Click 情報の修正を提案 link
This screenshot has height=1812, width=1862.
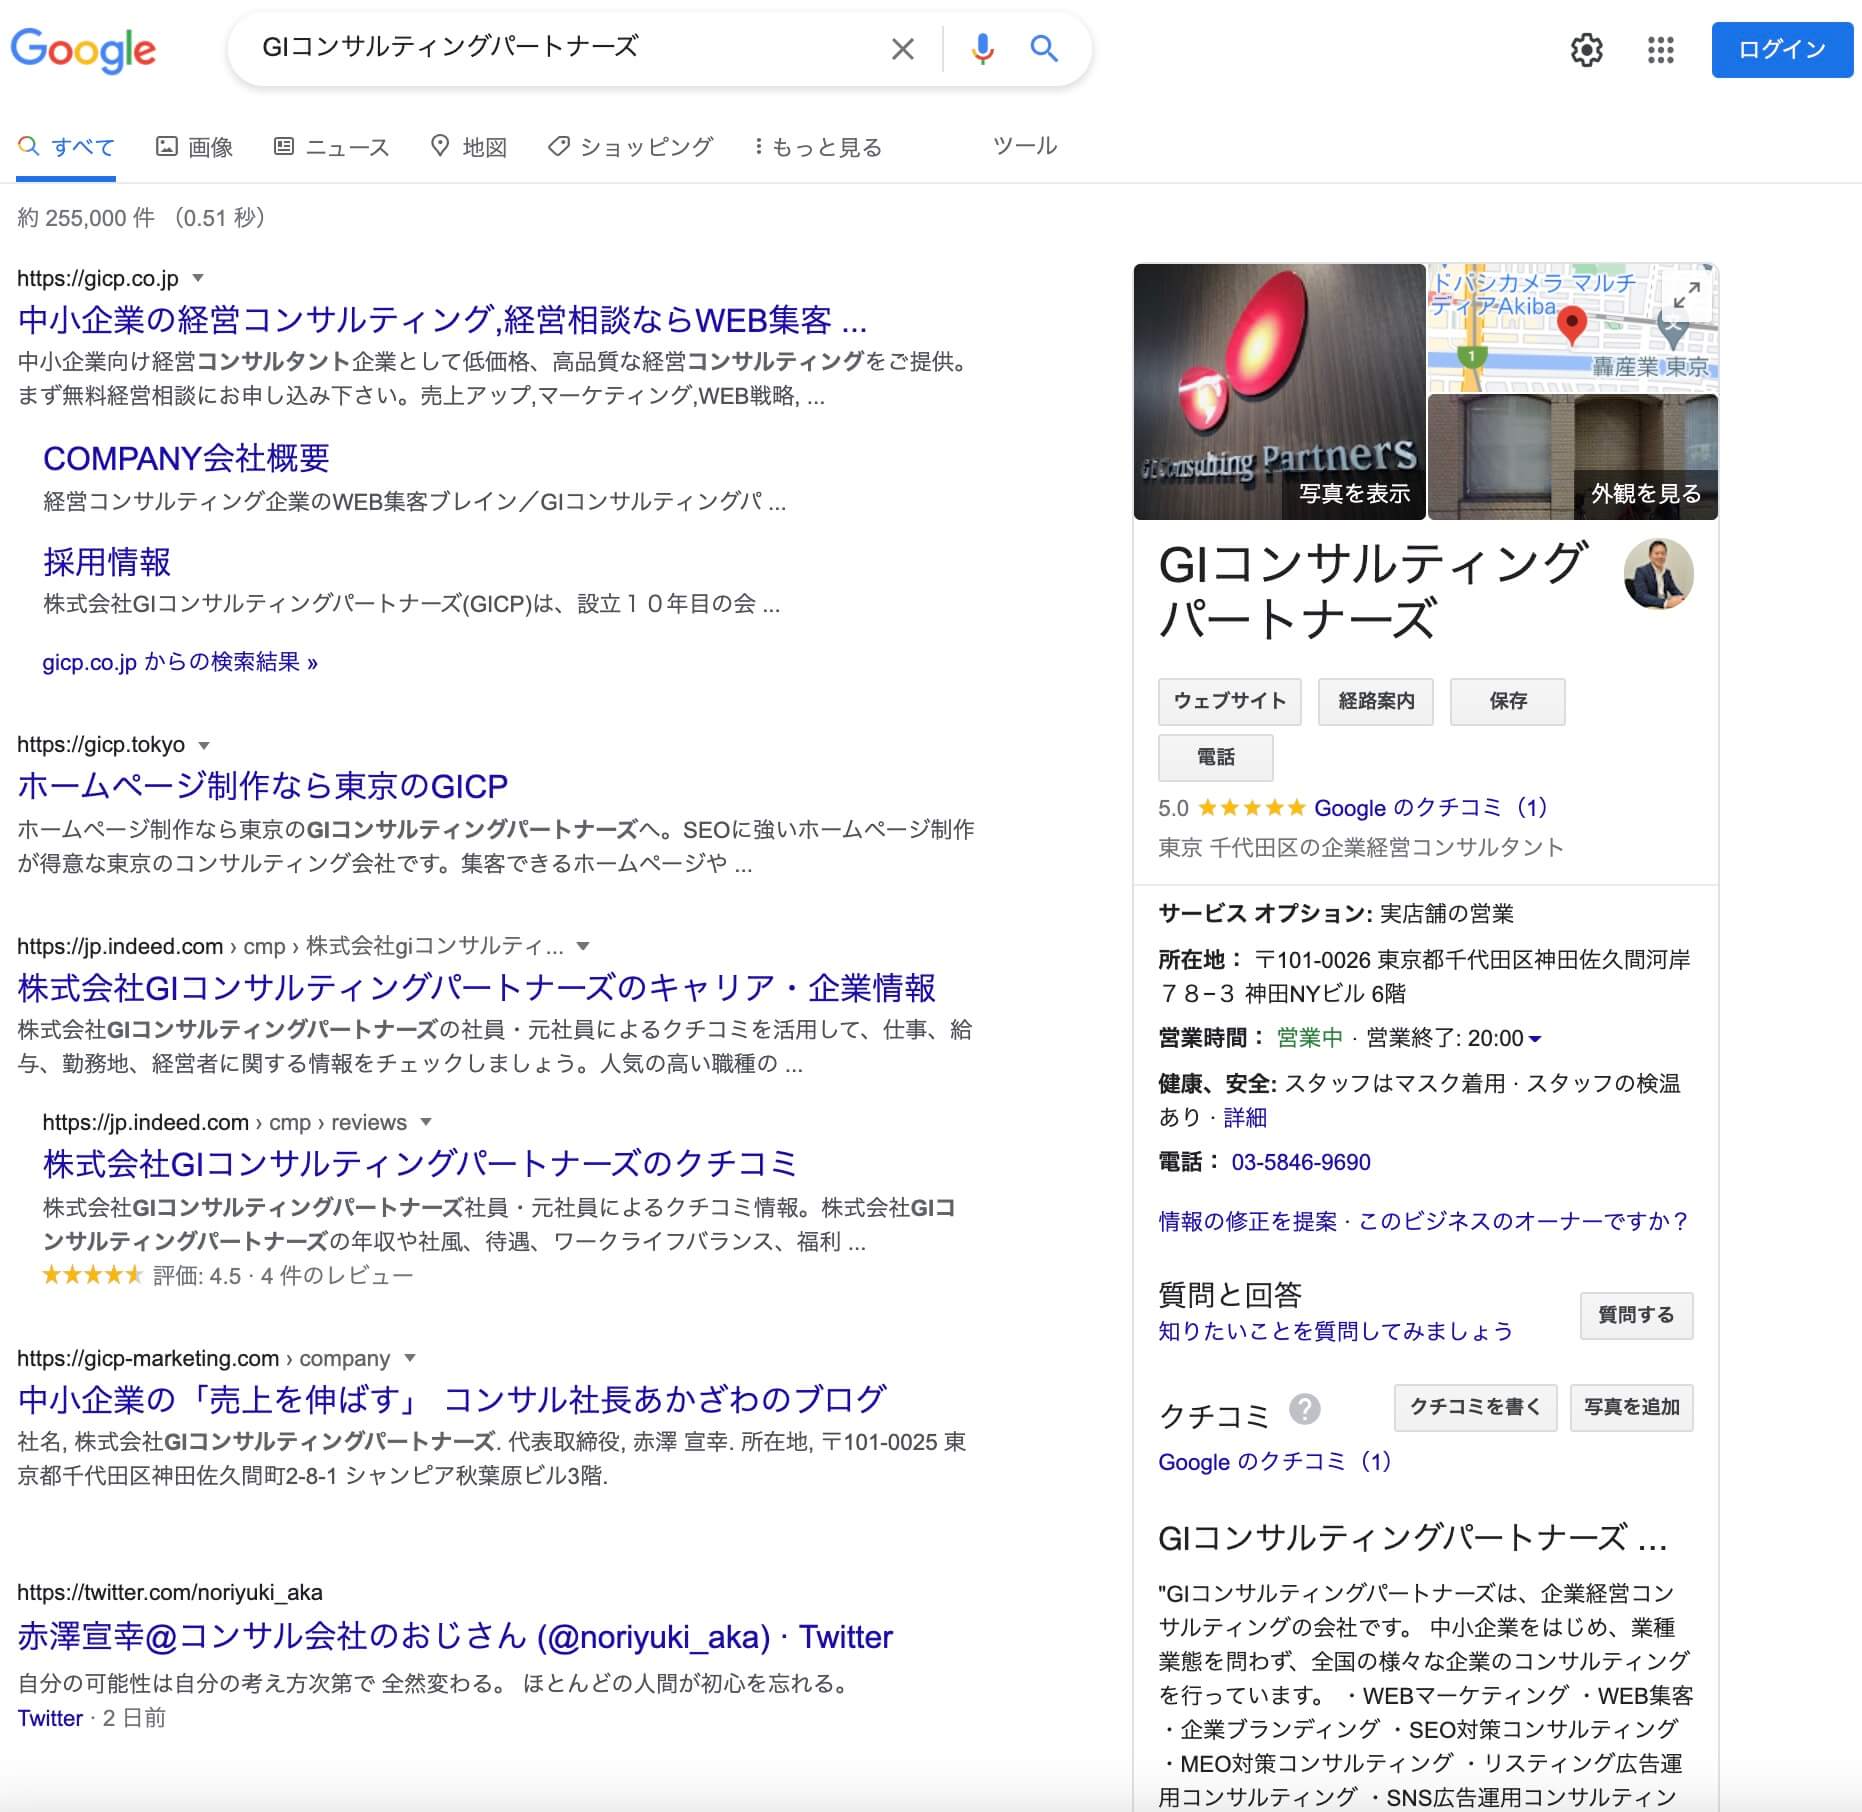(1247, 1222)
